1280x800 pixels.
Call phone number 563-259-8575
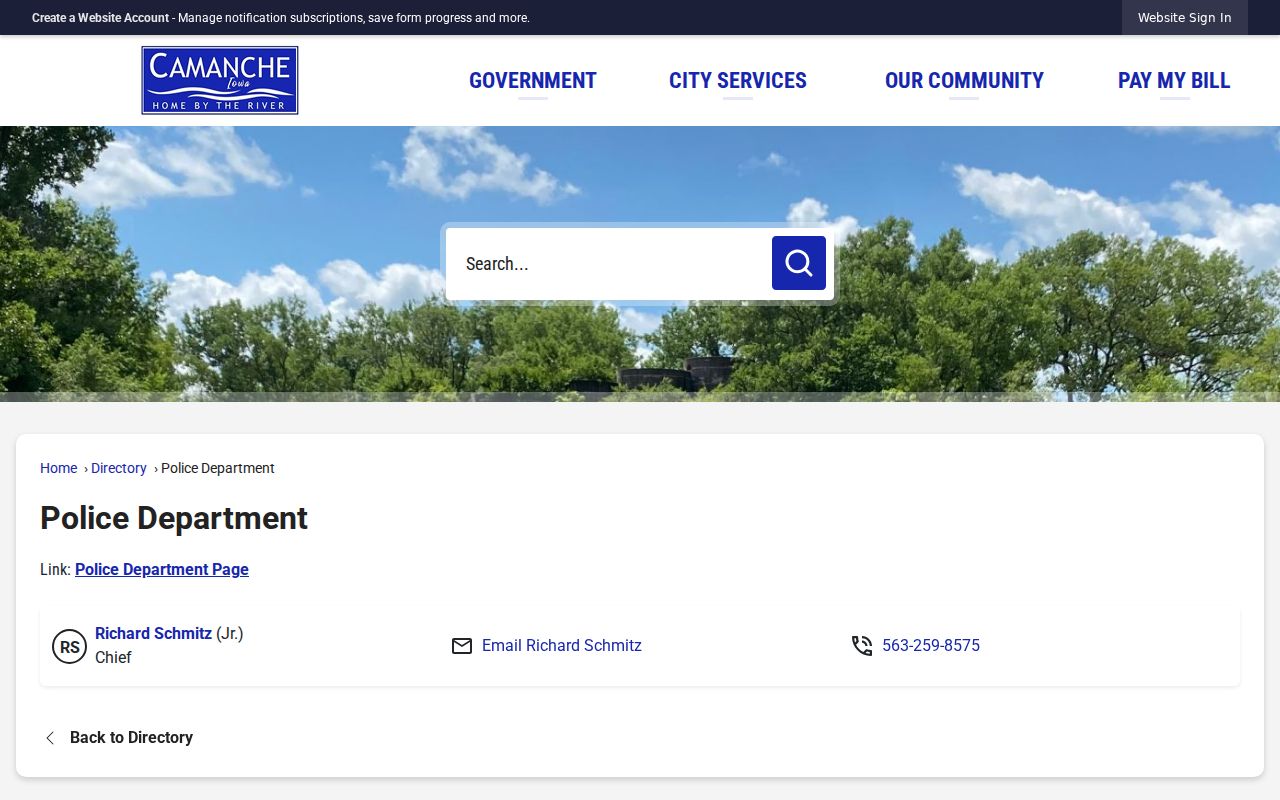[x=931, y=646]
